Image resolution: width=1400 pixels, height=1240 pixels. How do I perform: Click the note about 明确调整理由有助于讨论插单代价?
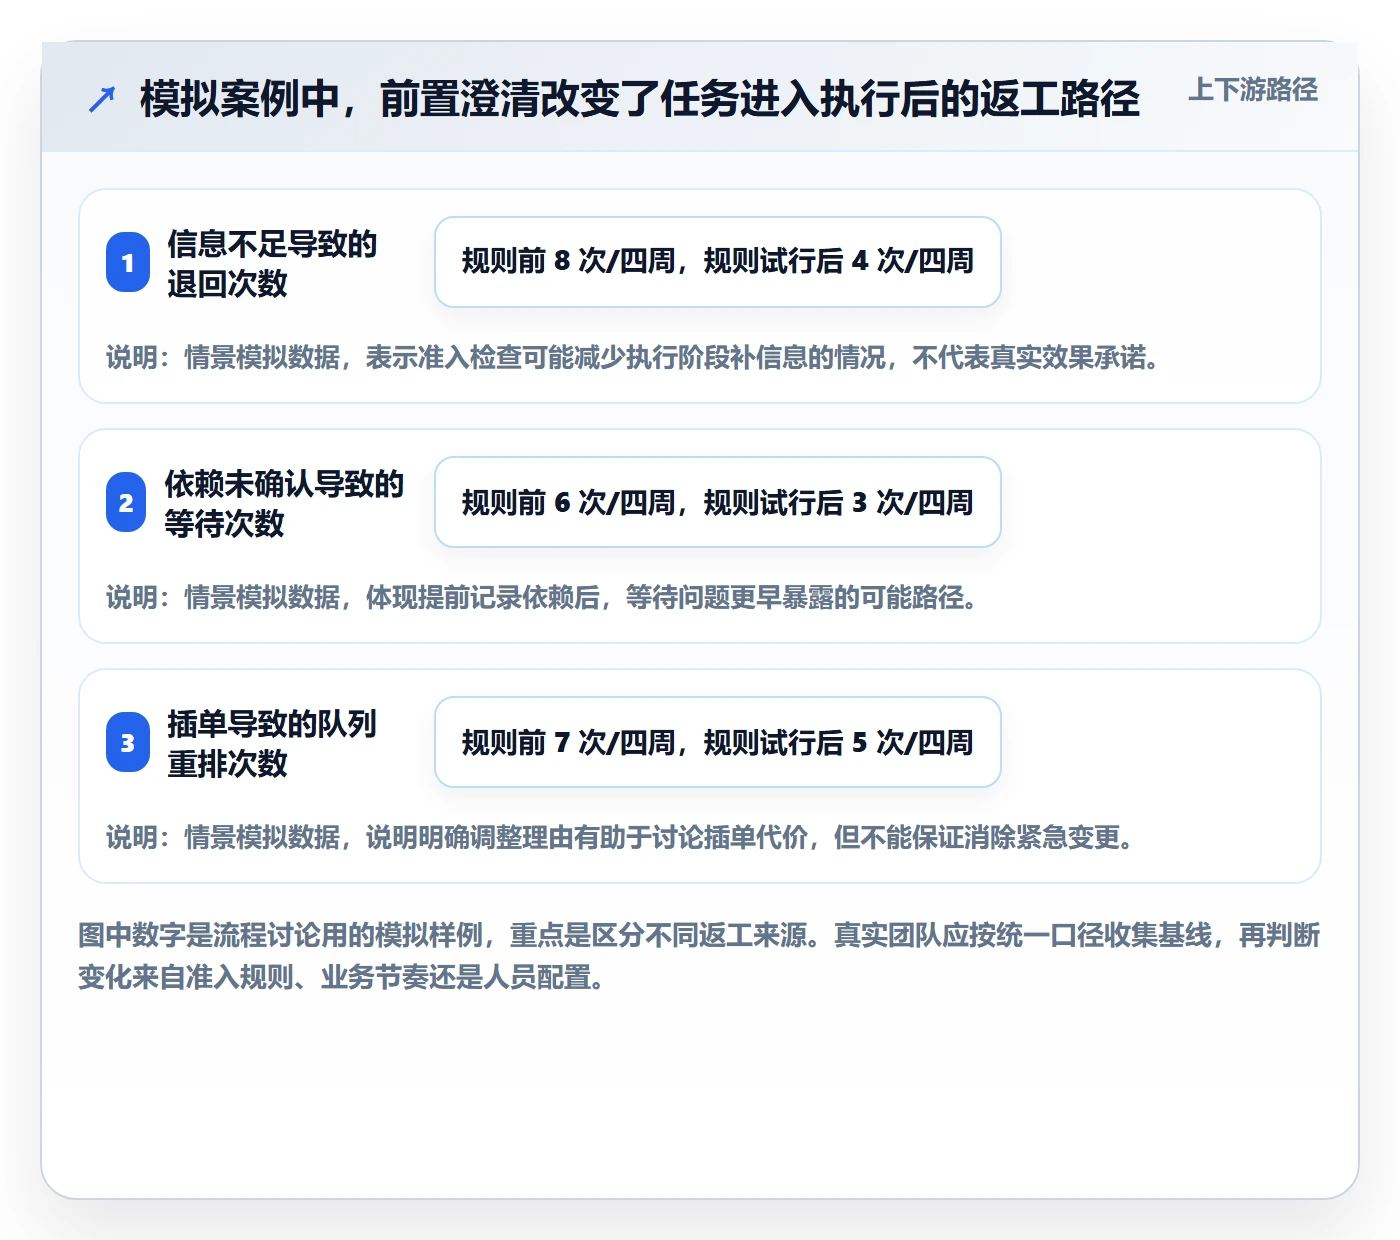(x=621, y=837)
